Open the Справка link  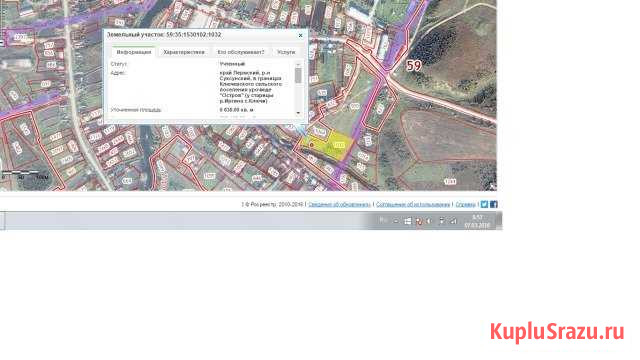click(x=465, y=204)
